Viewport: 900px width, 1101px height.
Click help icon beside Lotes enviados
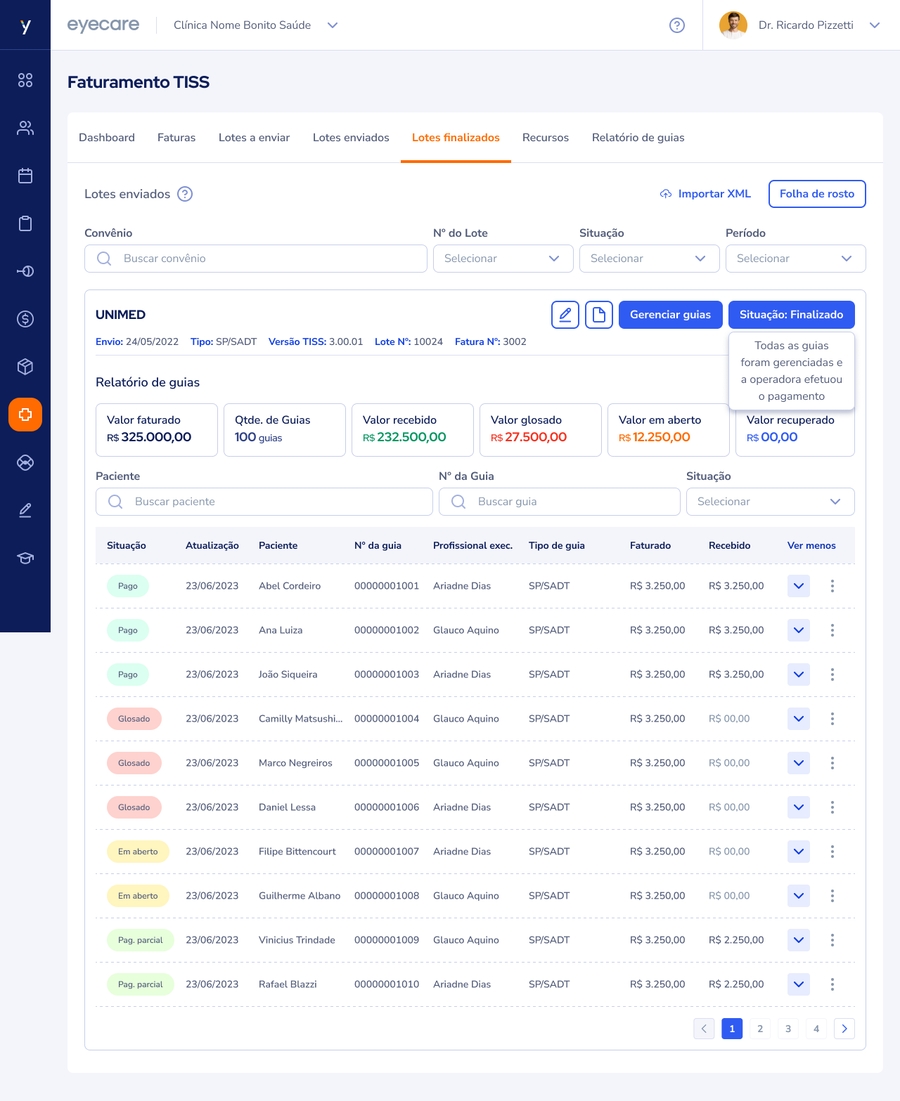point(185,194)
